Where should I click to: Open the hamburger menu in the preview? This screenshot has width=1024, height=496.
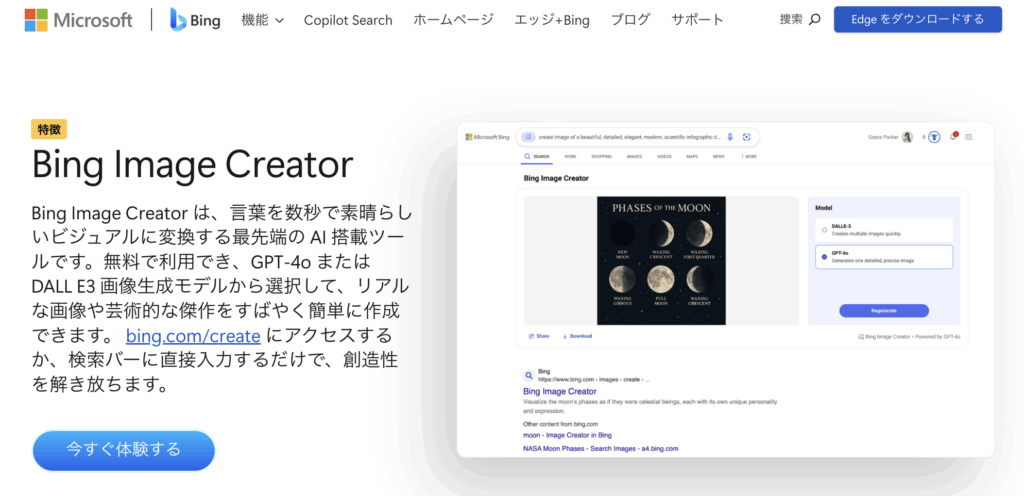(x=968, y=137)
